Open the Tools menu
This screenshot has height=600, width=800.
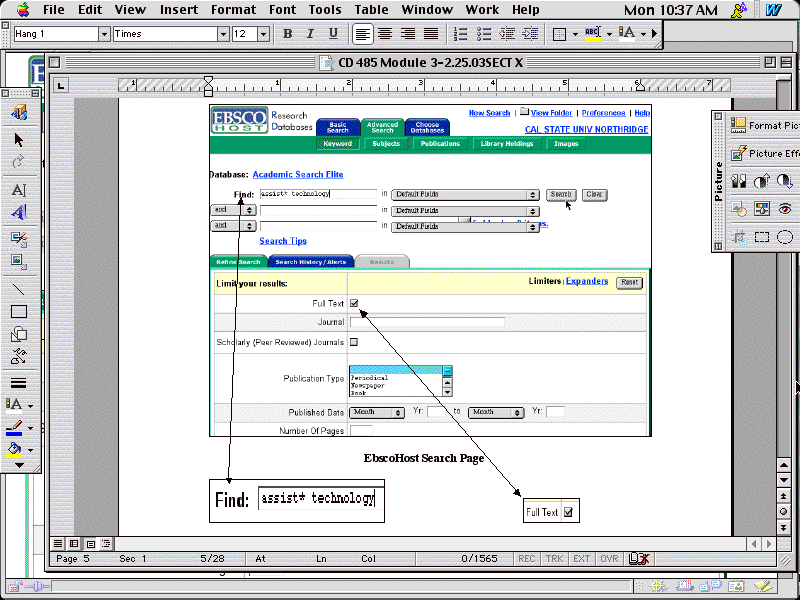[x=325, y=10]
